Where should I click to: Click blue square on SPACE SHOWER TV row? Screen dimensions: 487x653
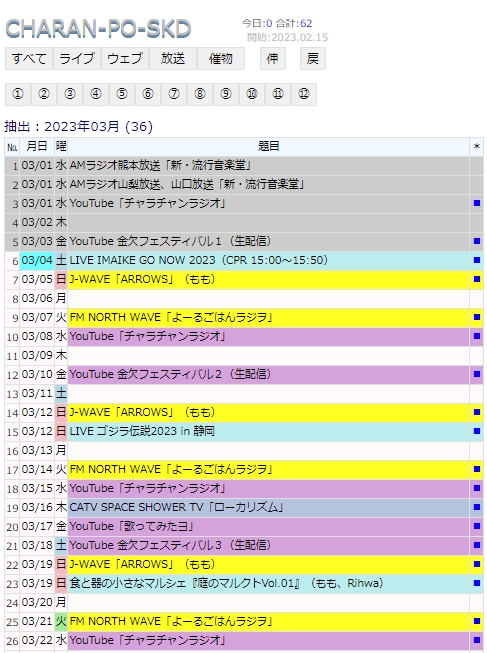click(477, 507)
